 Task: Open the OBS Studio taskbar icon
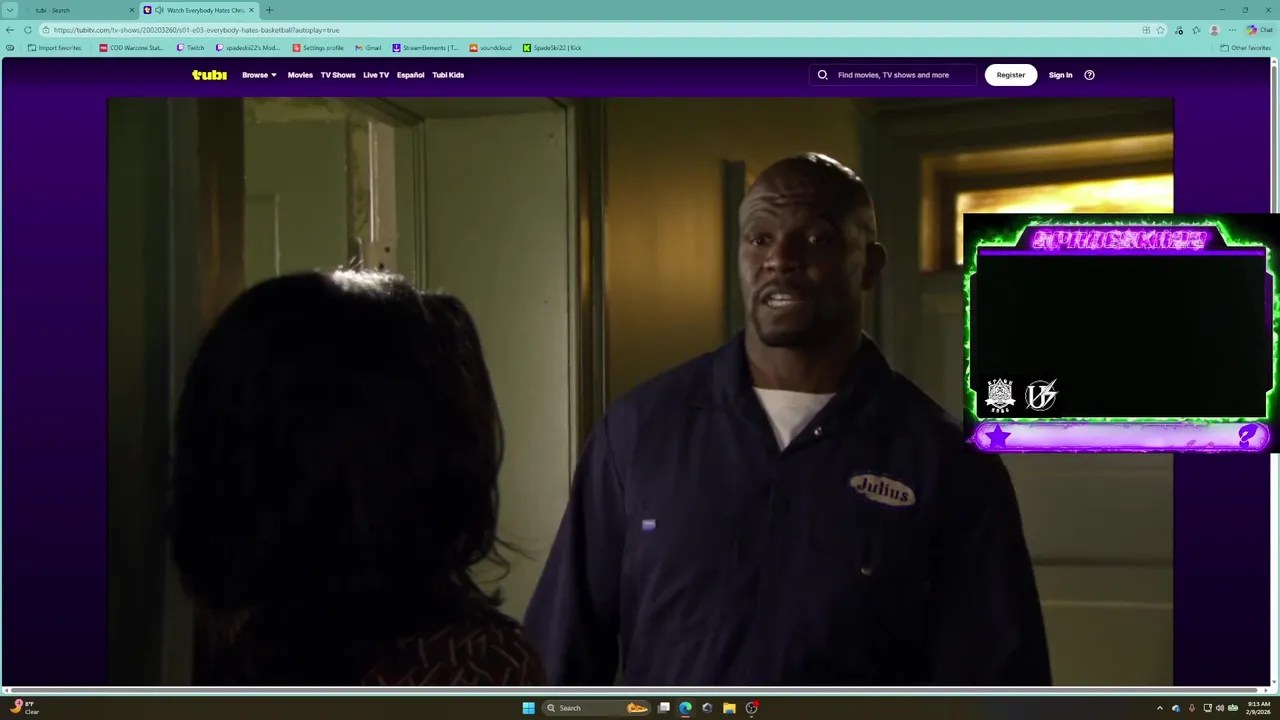point(751,708)
